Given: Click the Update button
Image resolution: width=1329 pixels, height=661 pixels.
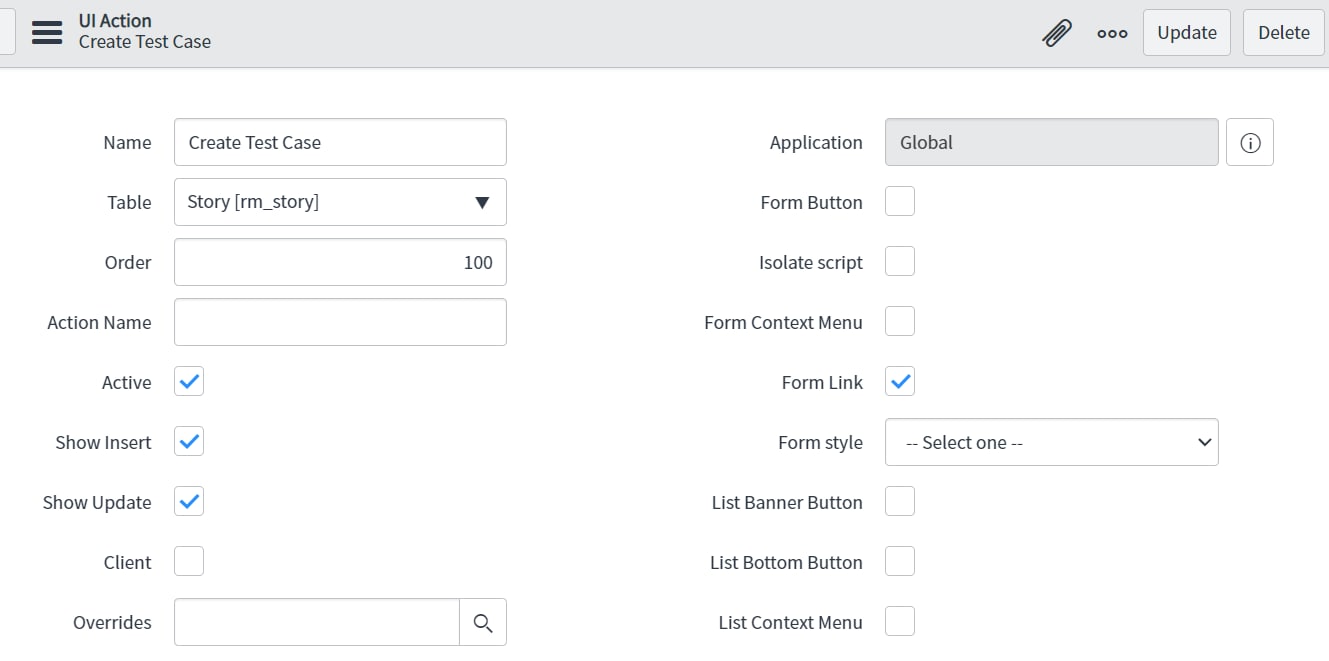Looking at the screenshot, I should pos(1186,32).
